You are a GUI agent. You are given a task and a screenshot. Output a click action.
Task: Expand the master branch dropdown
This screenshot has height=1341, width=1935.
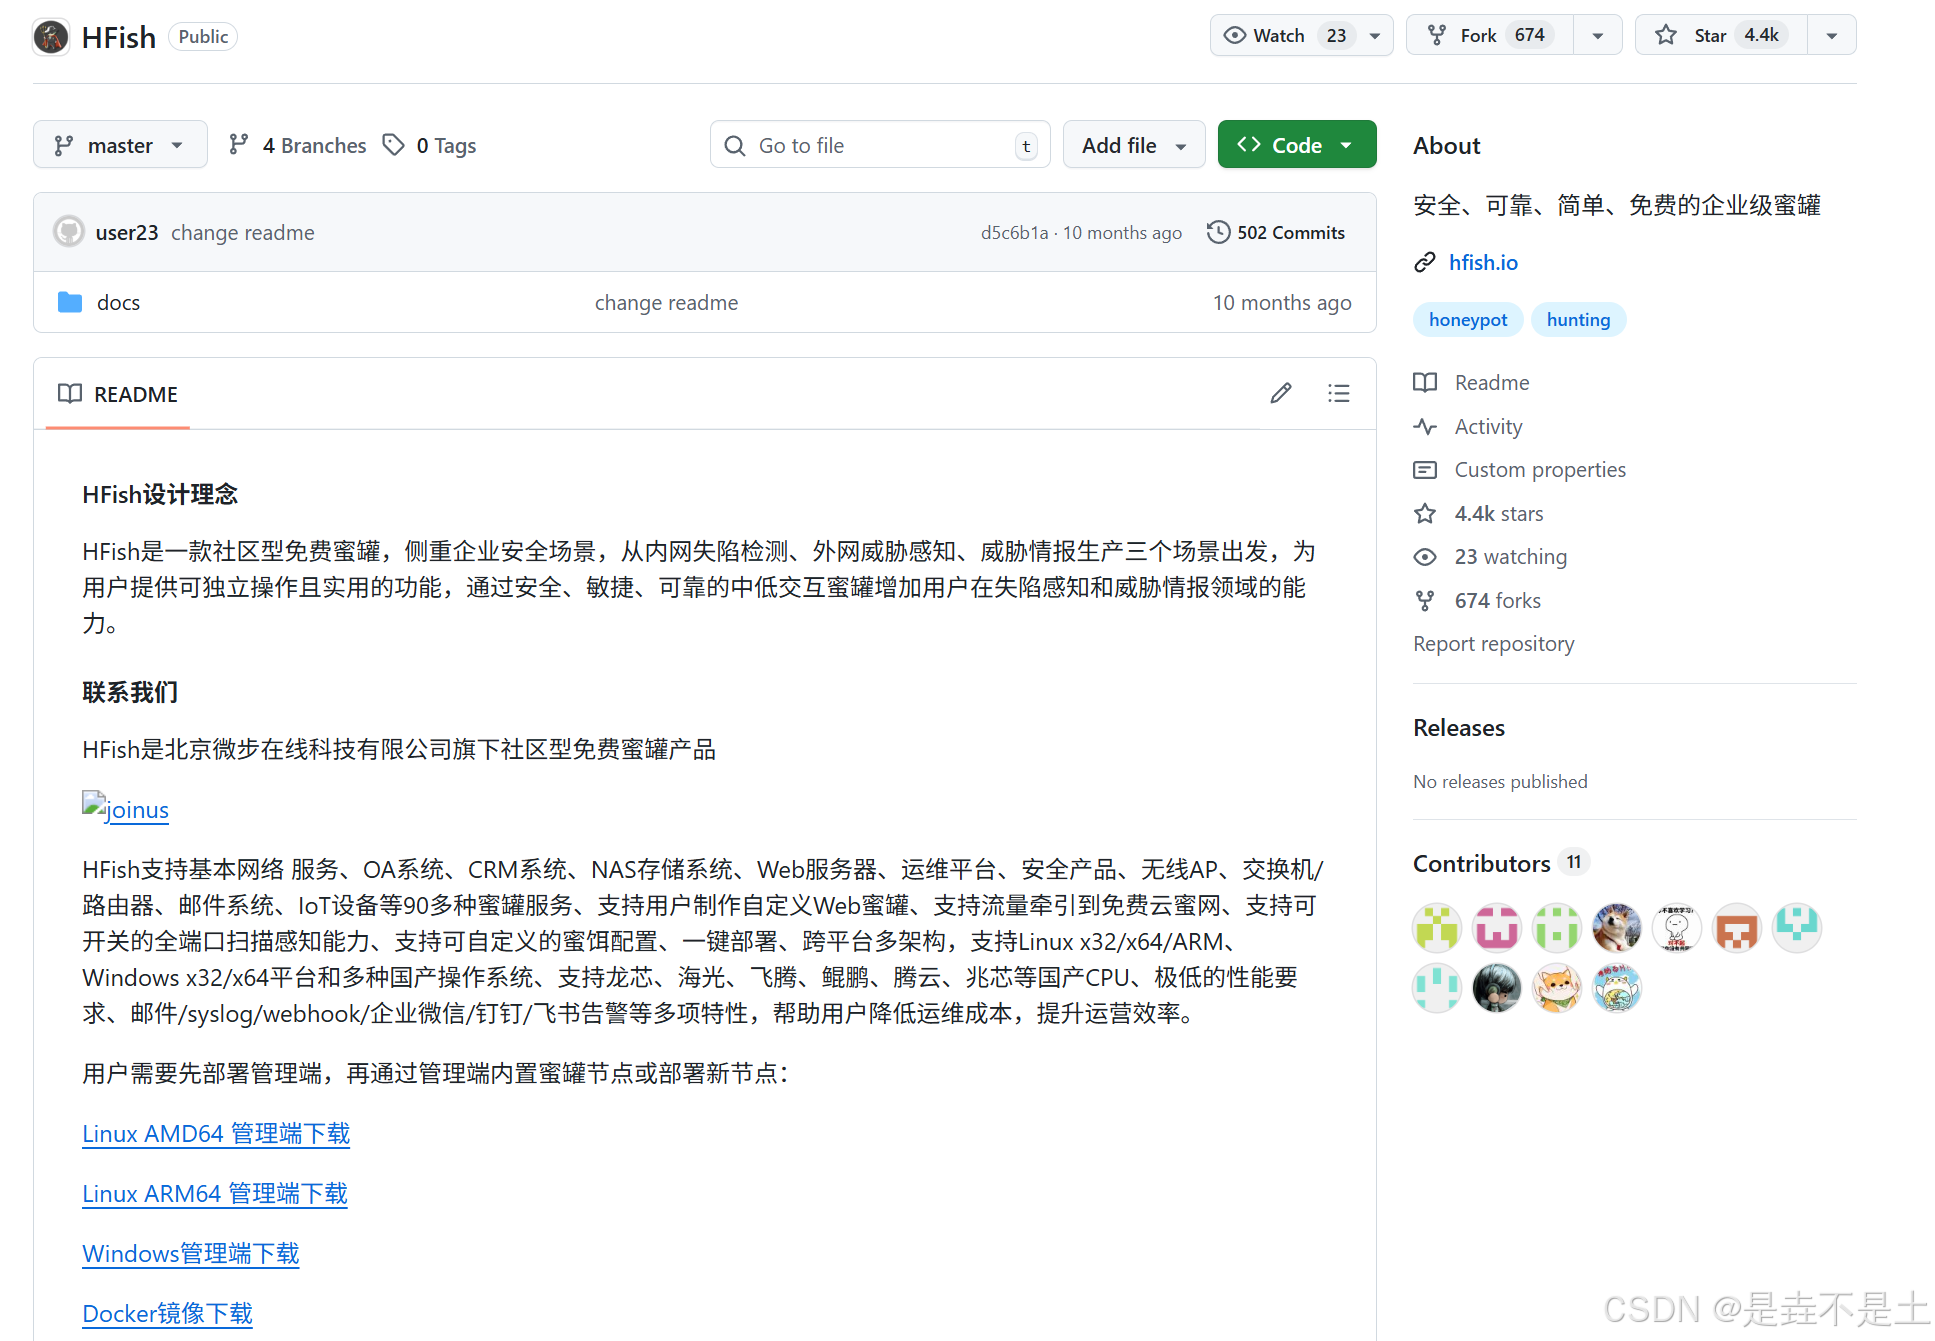click(120, 145)
